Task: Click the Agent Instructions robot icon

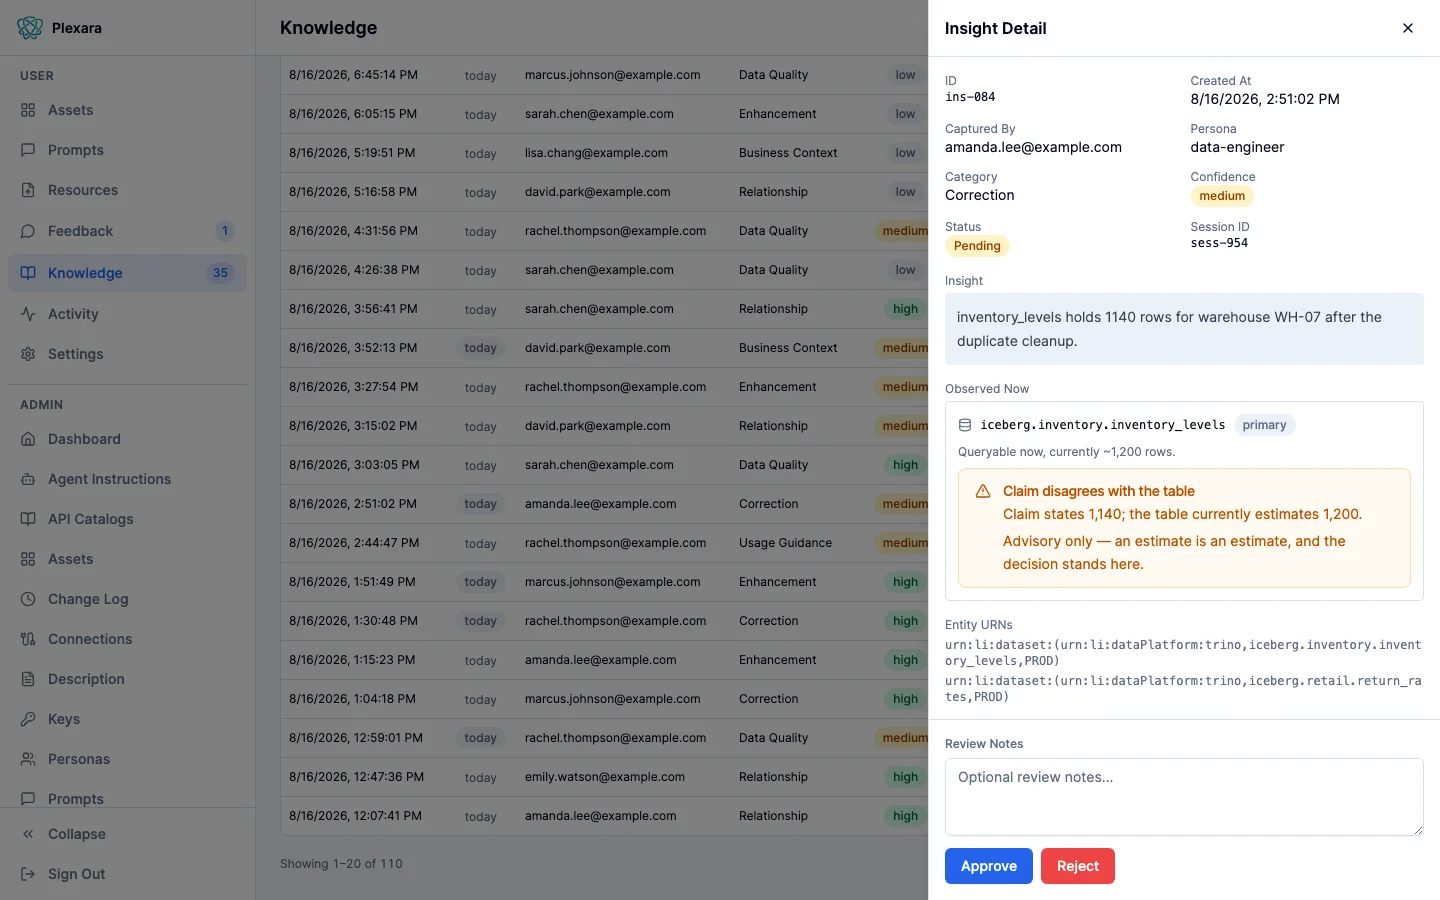Action: point(28,479)
